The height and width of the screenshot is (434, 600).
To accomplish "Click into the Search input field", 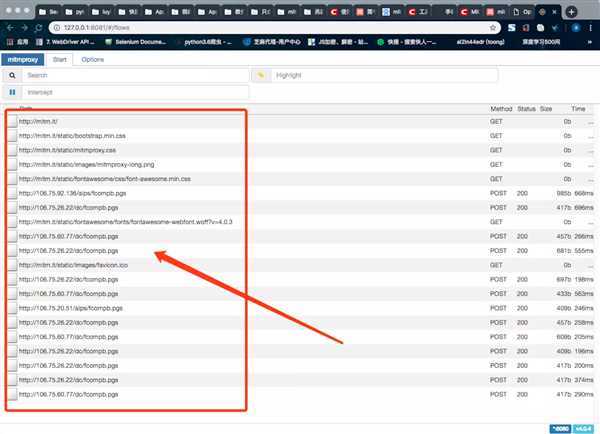I will (x=135, y=75).
